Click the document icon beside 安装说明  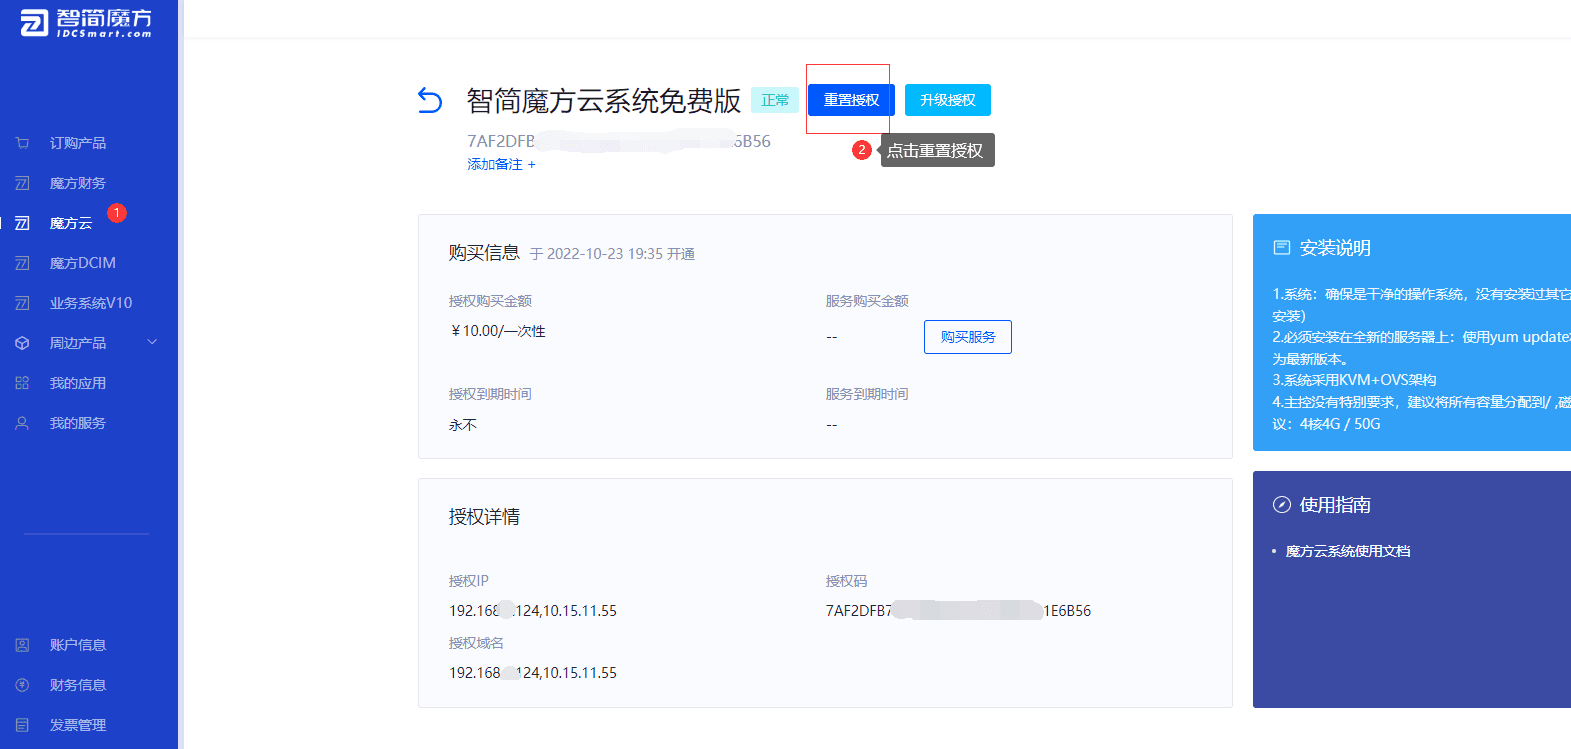point(1281,247)
